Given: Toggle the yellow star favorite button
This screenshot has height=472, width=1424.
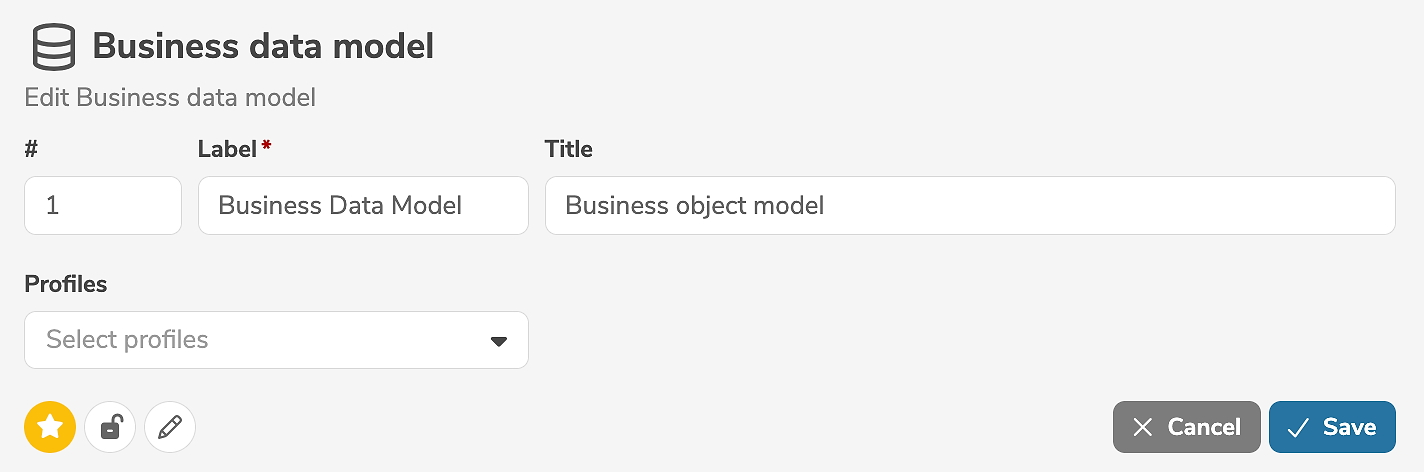Looking at the screenshot, I should coord(50,428).
